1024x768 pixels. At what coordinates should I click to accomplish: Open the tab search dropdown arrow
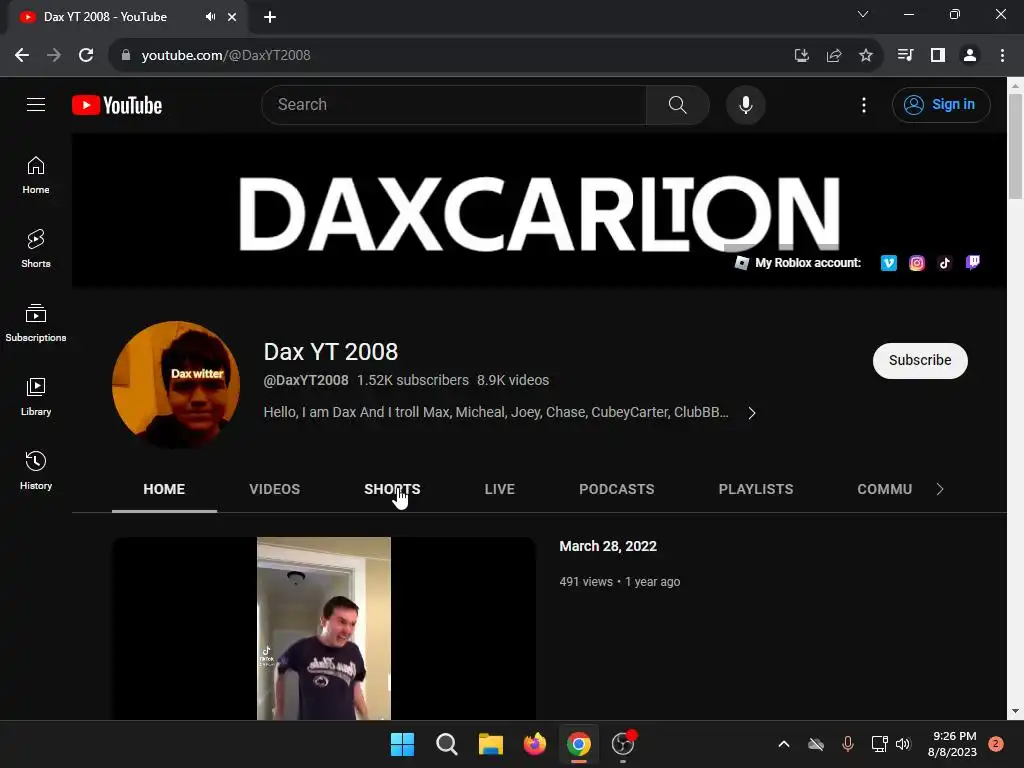click(x=863, y=14)
